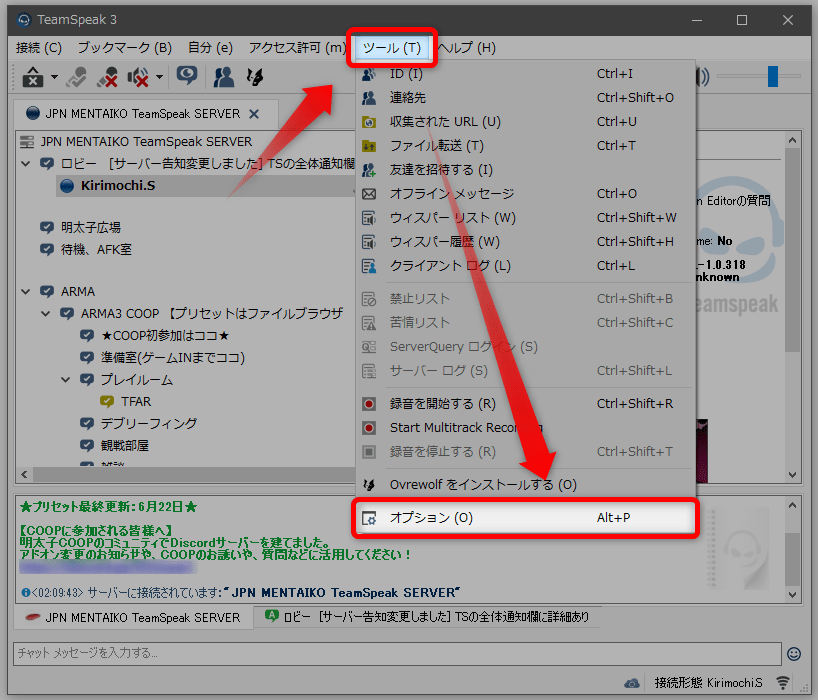Select the デブリーフィング channel
This screenshot has height=700, width=818.
[149, 424]
